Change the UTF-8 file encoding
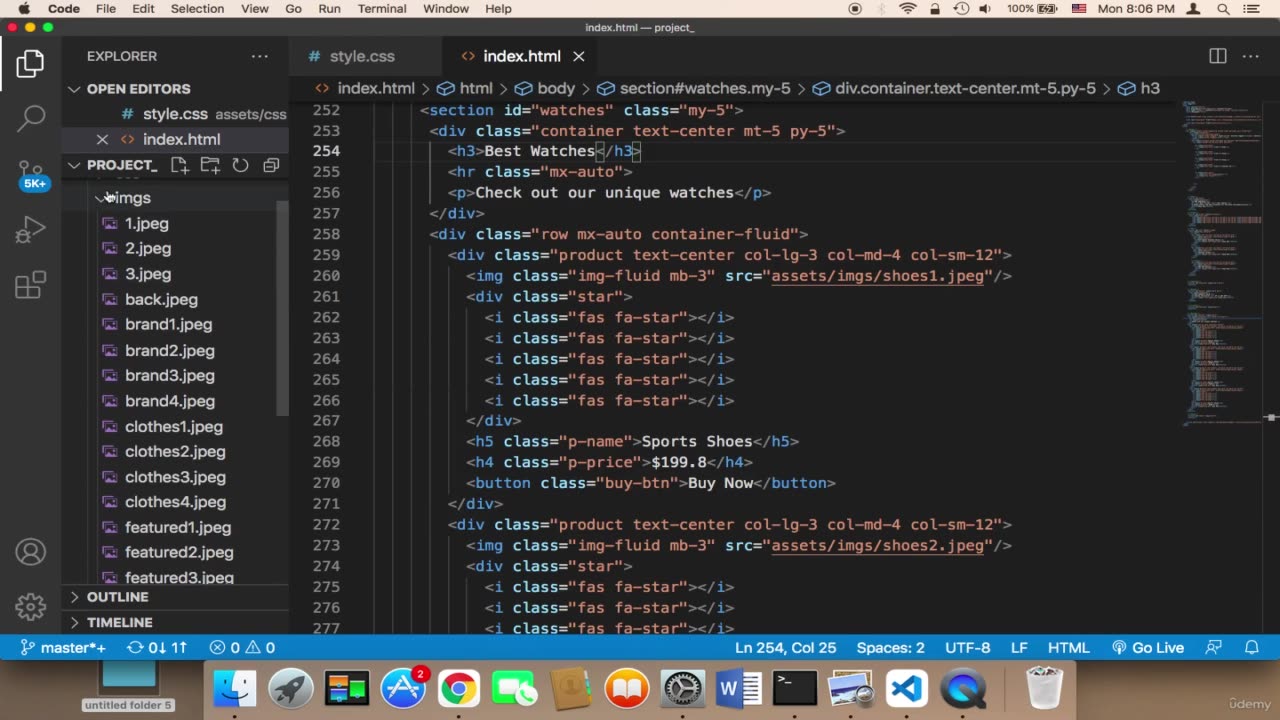This screenshot has width=1280, height=720. coord(967,647)
